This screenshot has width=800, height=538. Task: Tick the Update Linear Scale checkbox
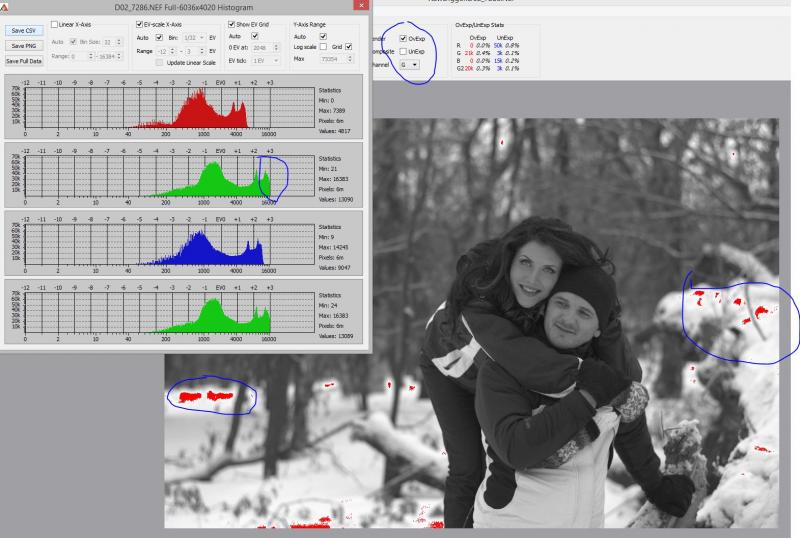point(159,62)
